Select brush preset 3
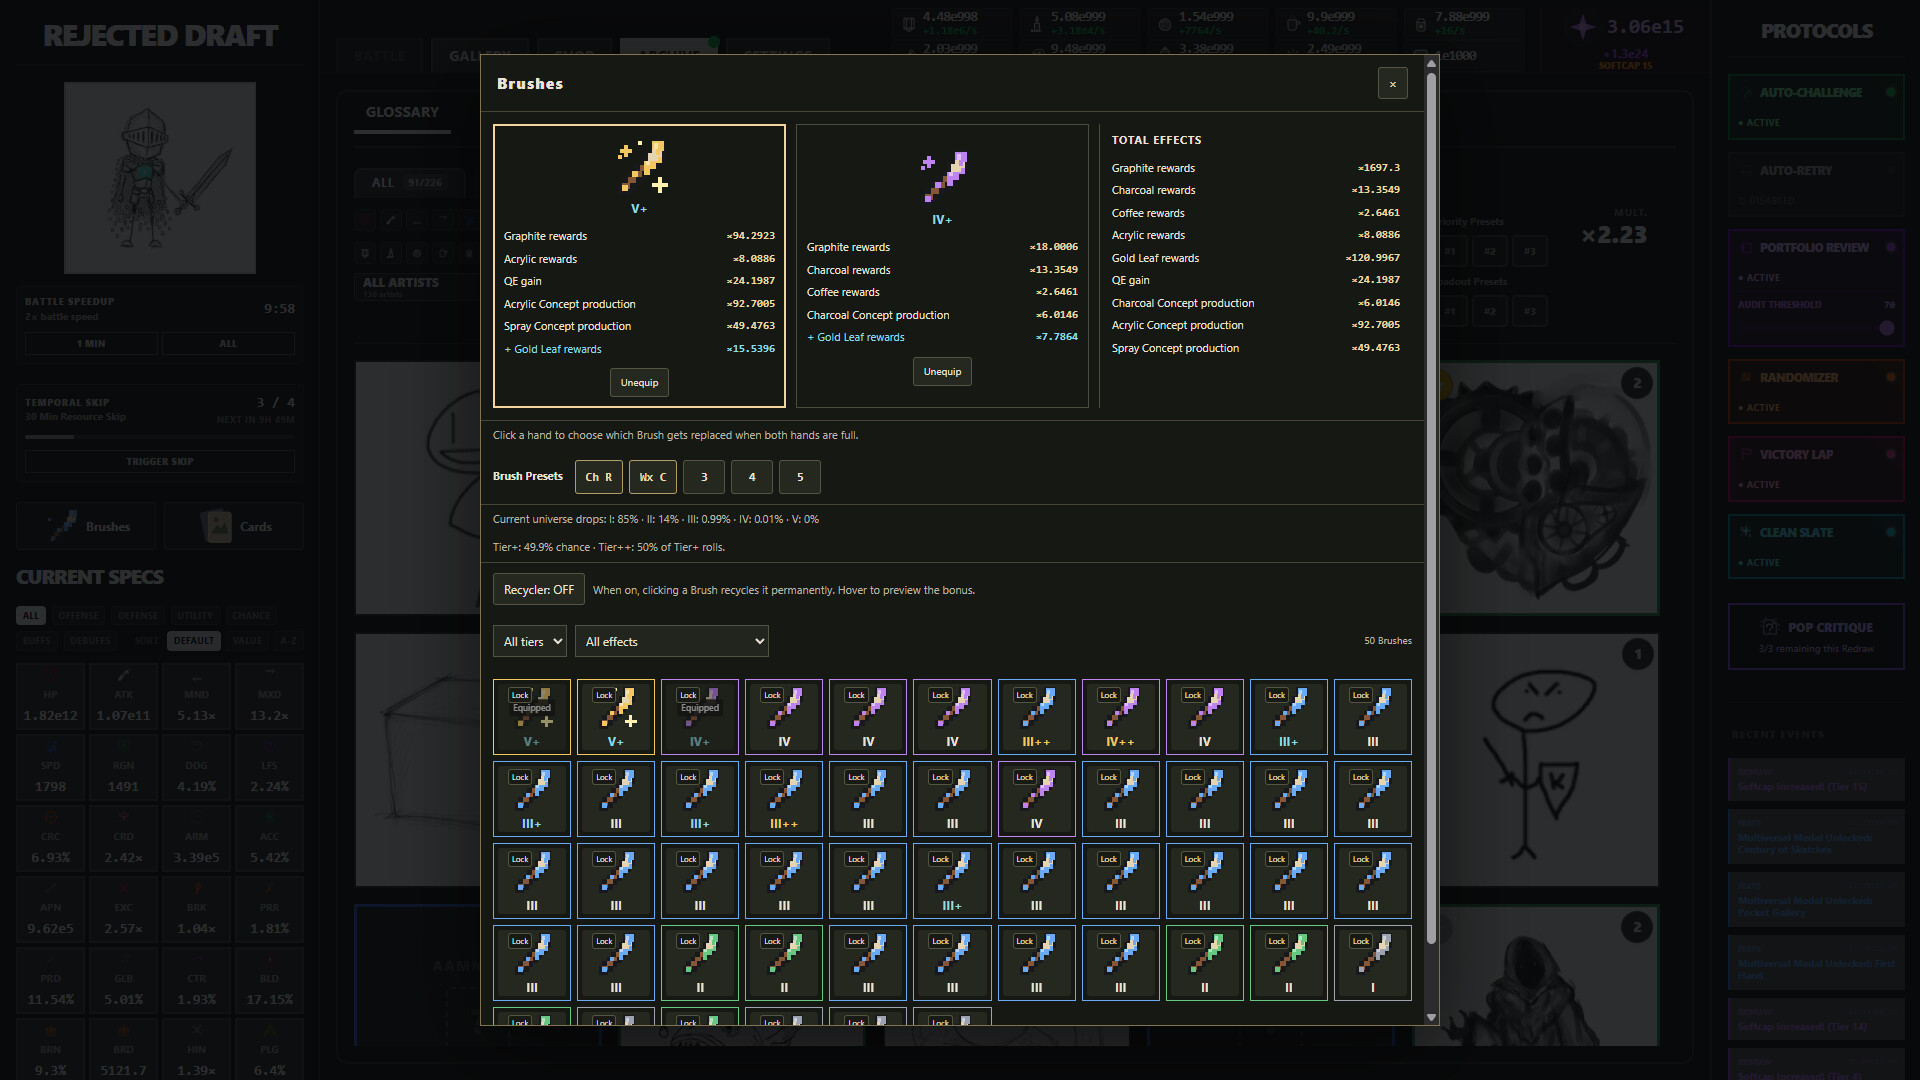1920x1080 pixels. [x=704, y=477]
